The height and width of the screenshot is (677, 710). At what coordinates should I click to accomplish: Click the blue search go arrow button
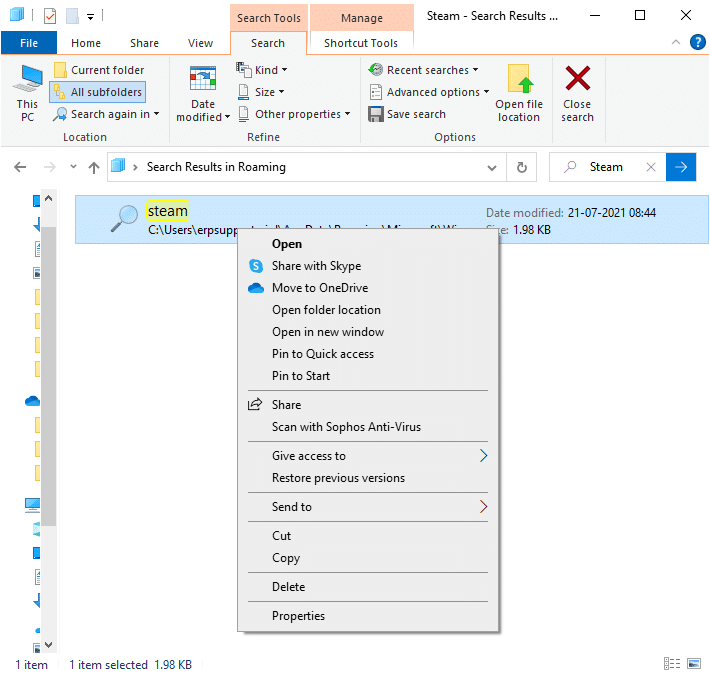(682, 167)
